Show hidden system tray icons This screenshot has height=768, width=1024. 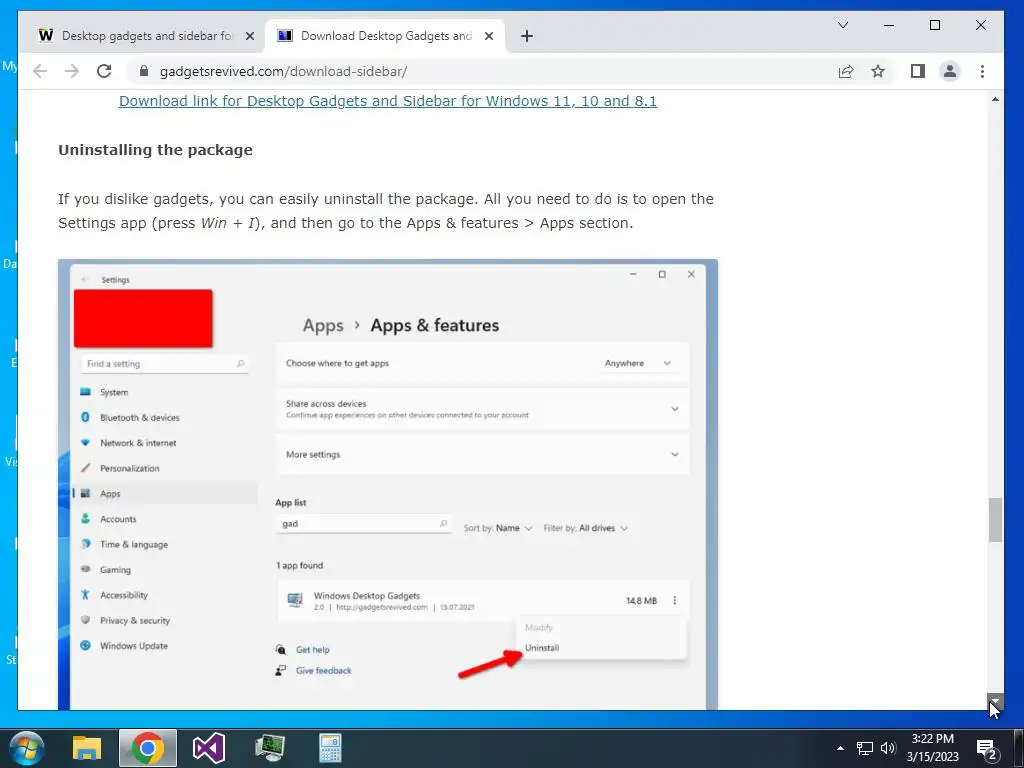point(840,748)
